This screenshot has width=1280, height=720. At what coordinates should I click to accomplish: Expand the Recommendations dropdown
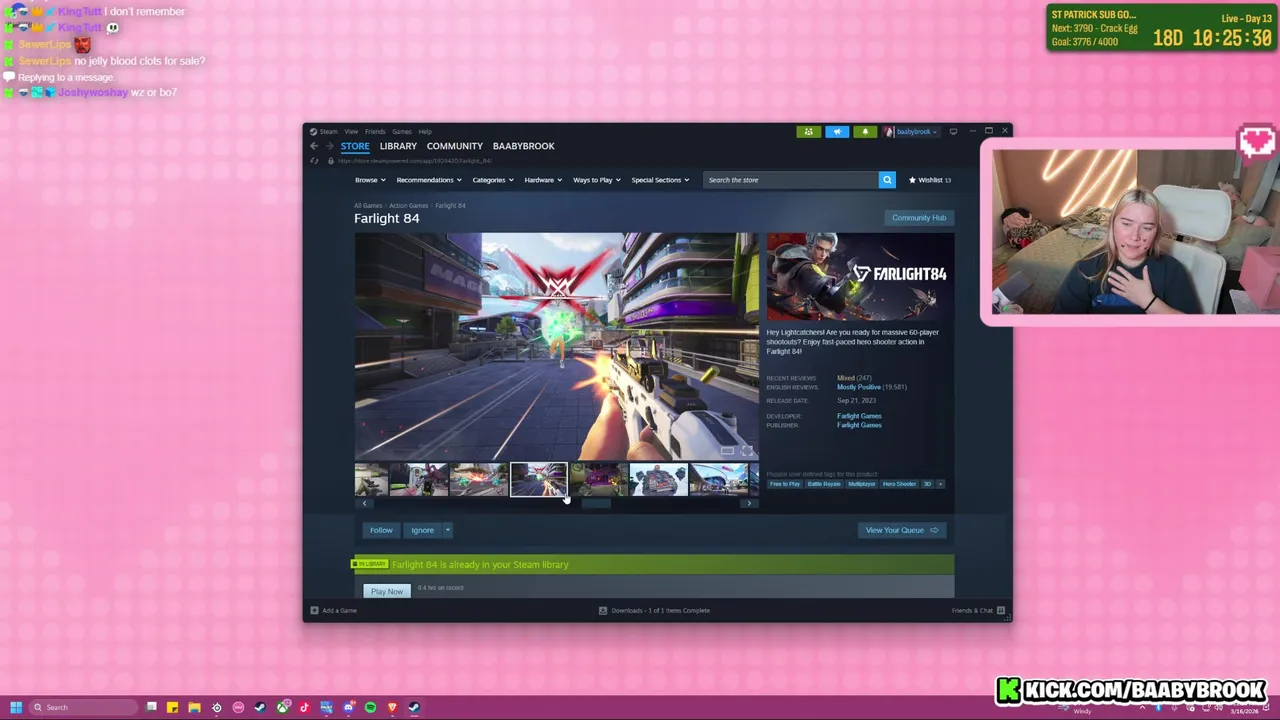coord(429,180)
